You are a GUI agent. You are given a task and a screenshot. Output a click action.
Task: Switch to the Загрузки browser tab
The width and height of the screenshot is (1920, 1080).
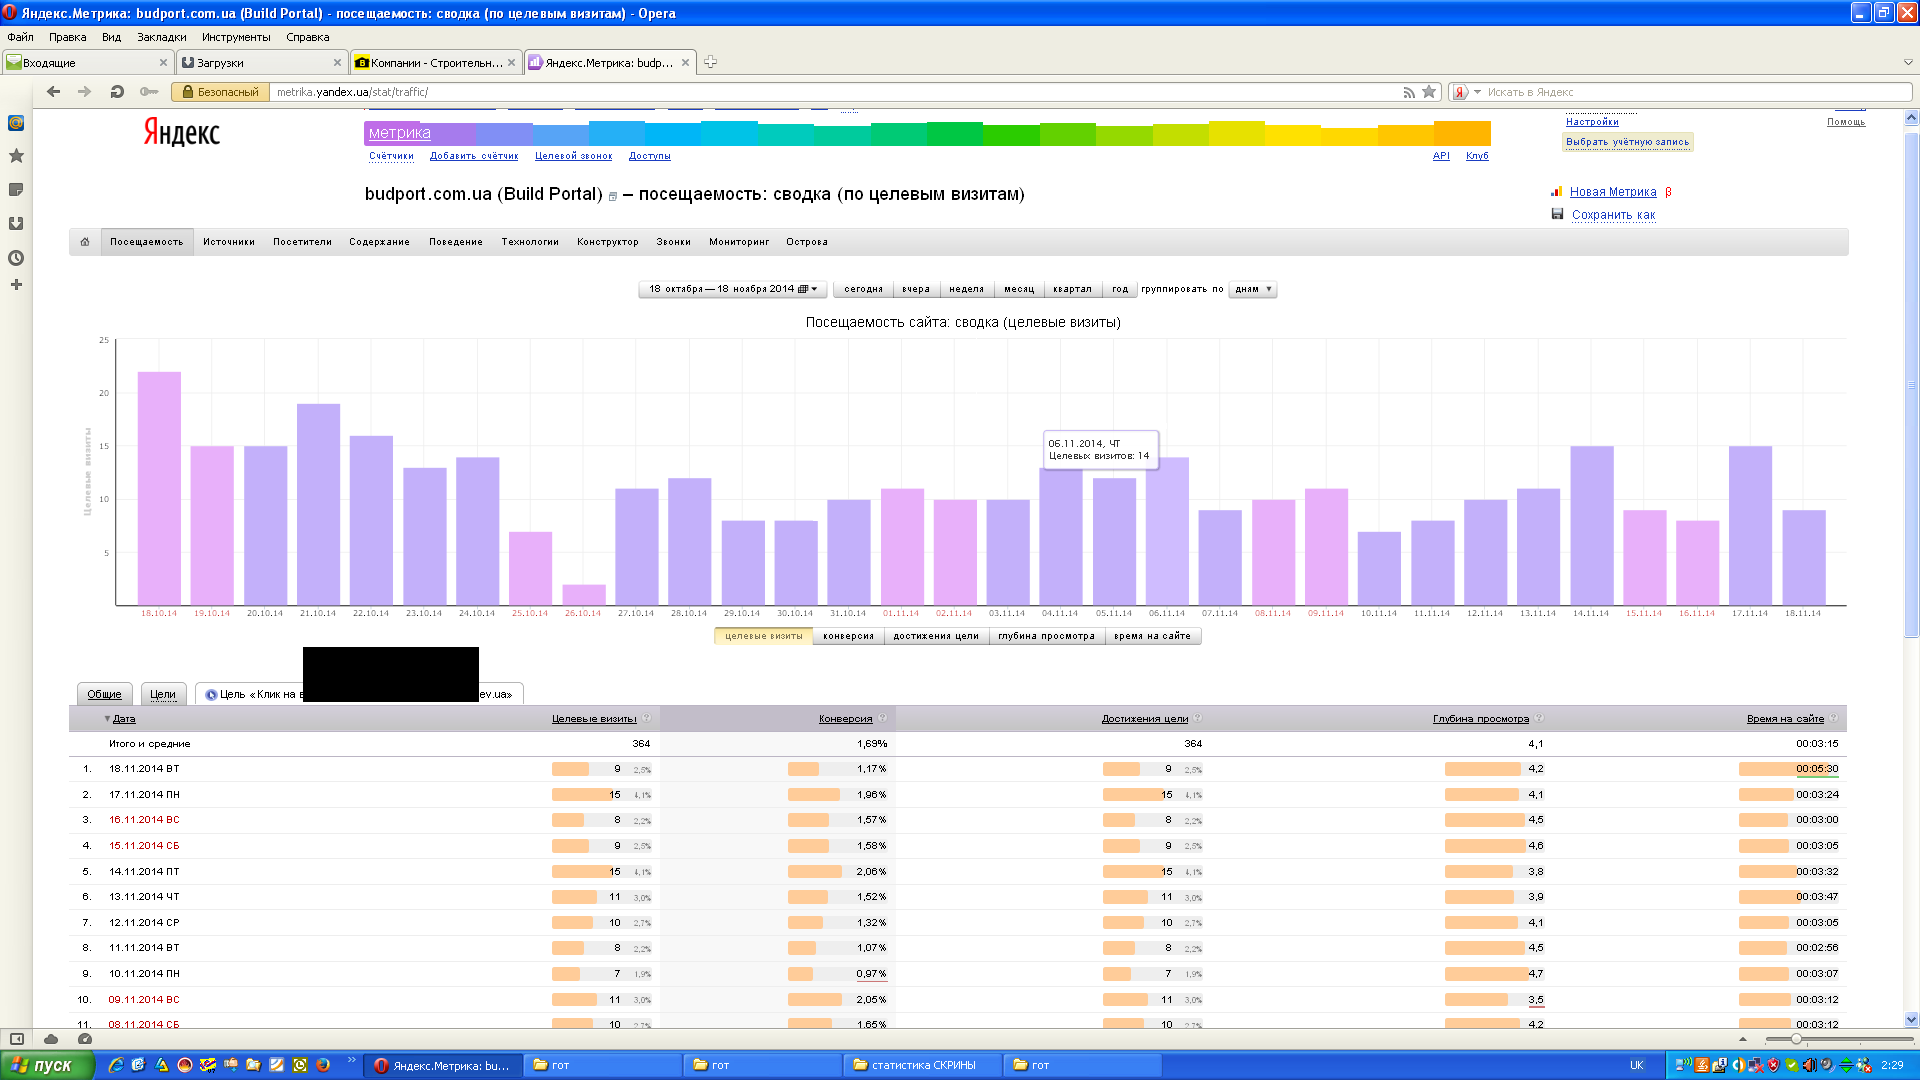point(261,62)
